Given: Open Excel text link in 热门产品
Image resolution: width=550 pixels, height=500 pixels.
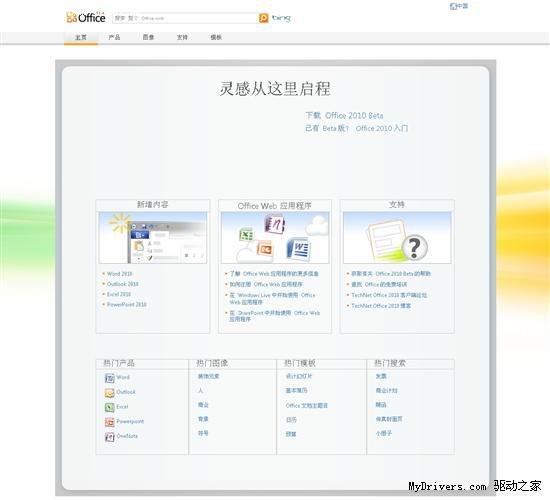Looking at the screenshot, I should point(122,406).
